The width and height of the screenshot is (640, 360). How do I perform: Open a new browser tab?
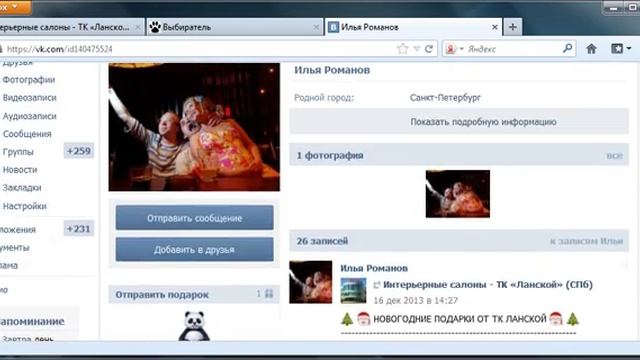tap(513, 27)
